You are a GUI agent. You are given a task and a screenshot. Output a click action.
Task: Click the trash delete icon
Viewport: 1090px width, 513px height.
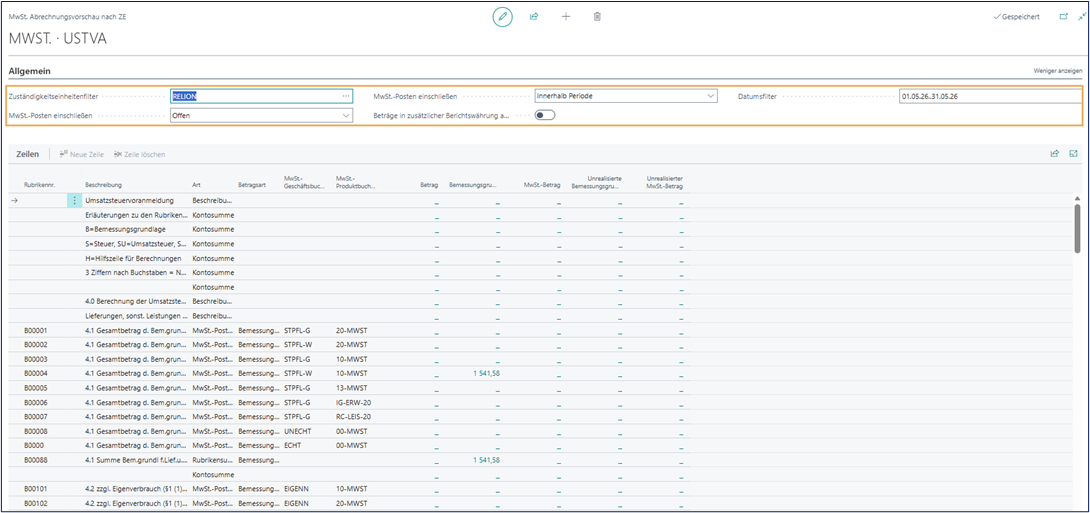(597, 17)
